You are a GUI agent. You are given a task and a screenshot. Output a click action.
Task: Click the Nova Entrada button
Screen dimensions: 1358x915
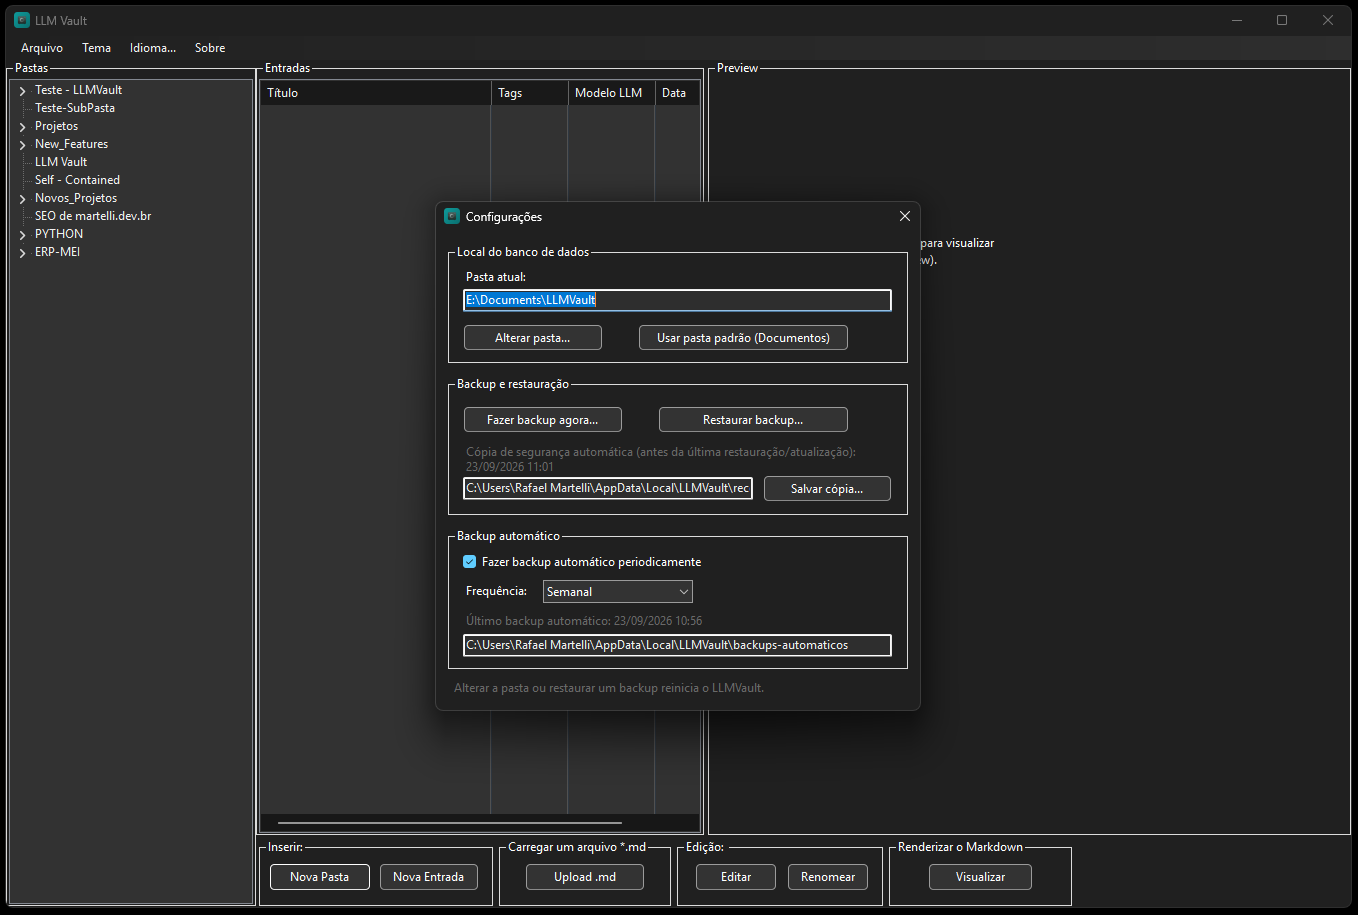(429, 877)
